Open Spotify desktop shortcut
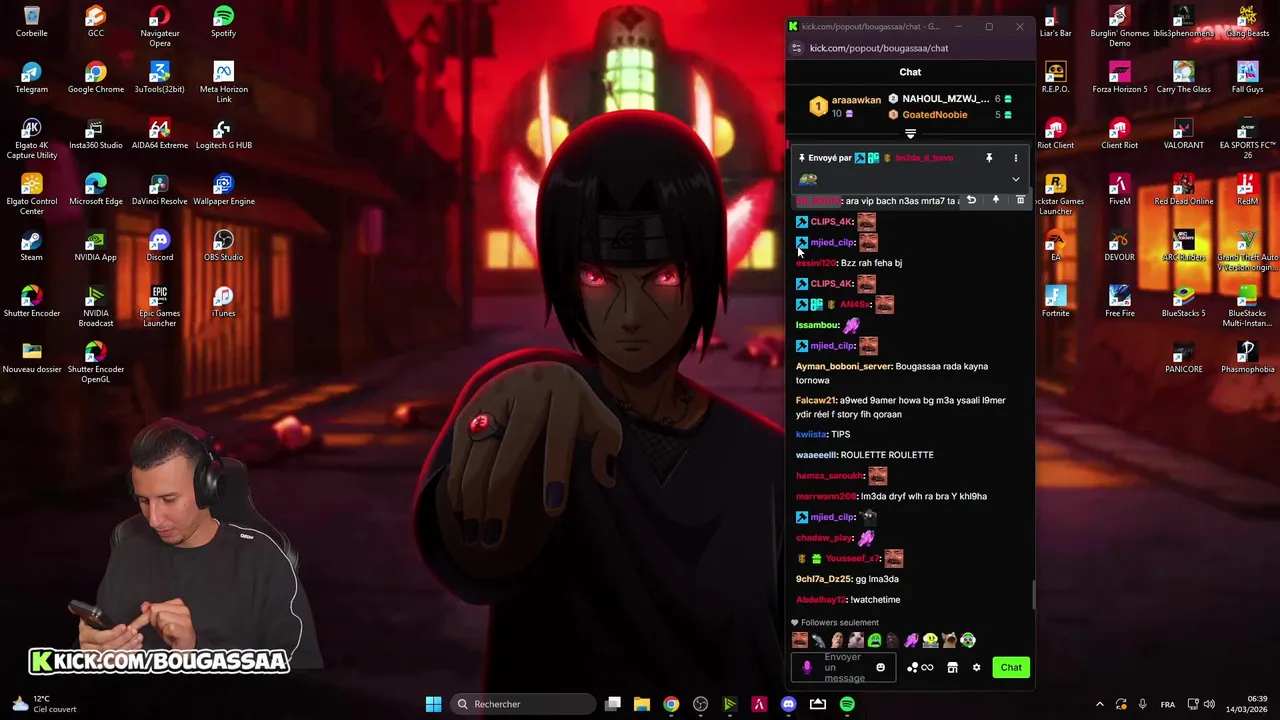Screen dimensions: 1280x720 pyautogui.click(x=224, y=22)
